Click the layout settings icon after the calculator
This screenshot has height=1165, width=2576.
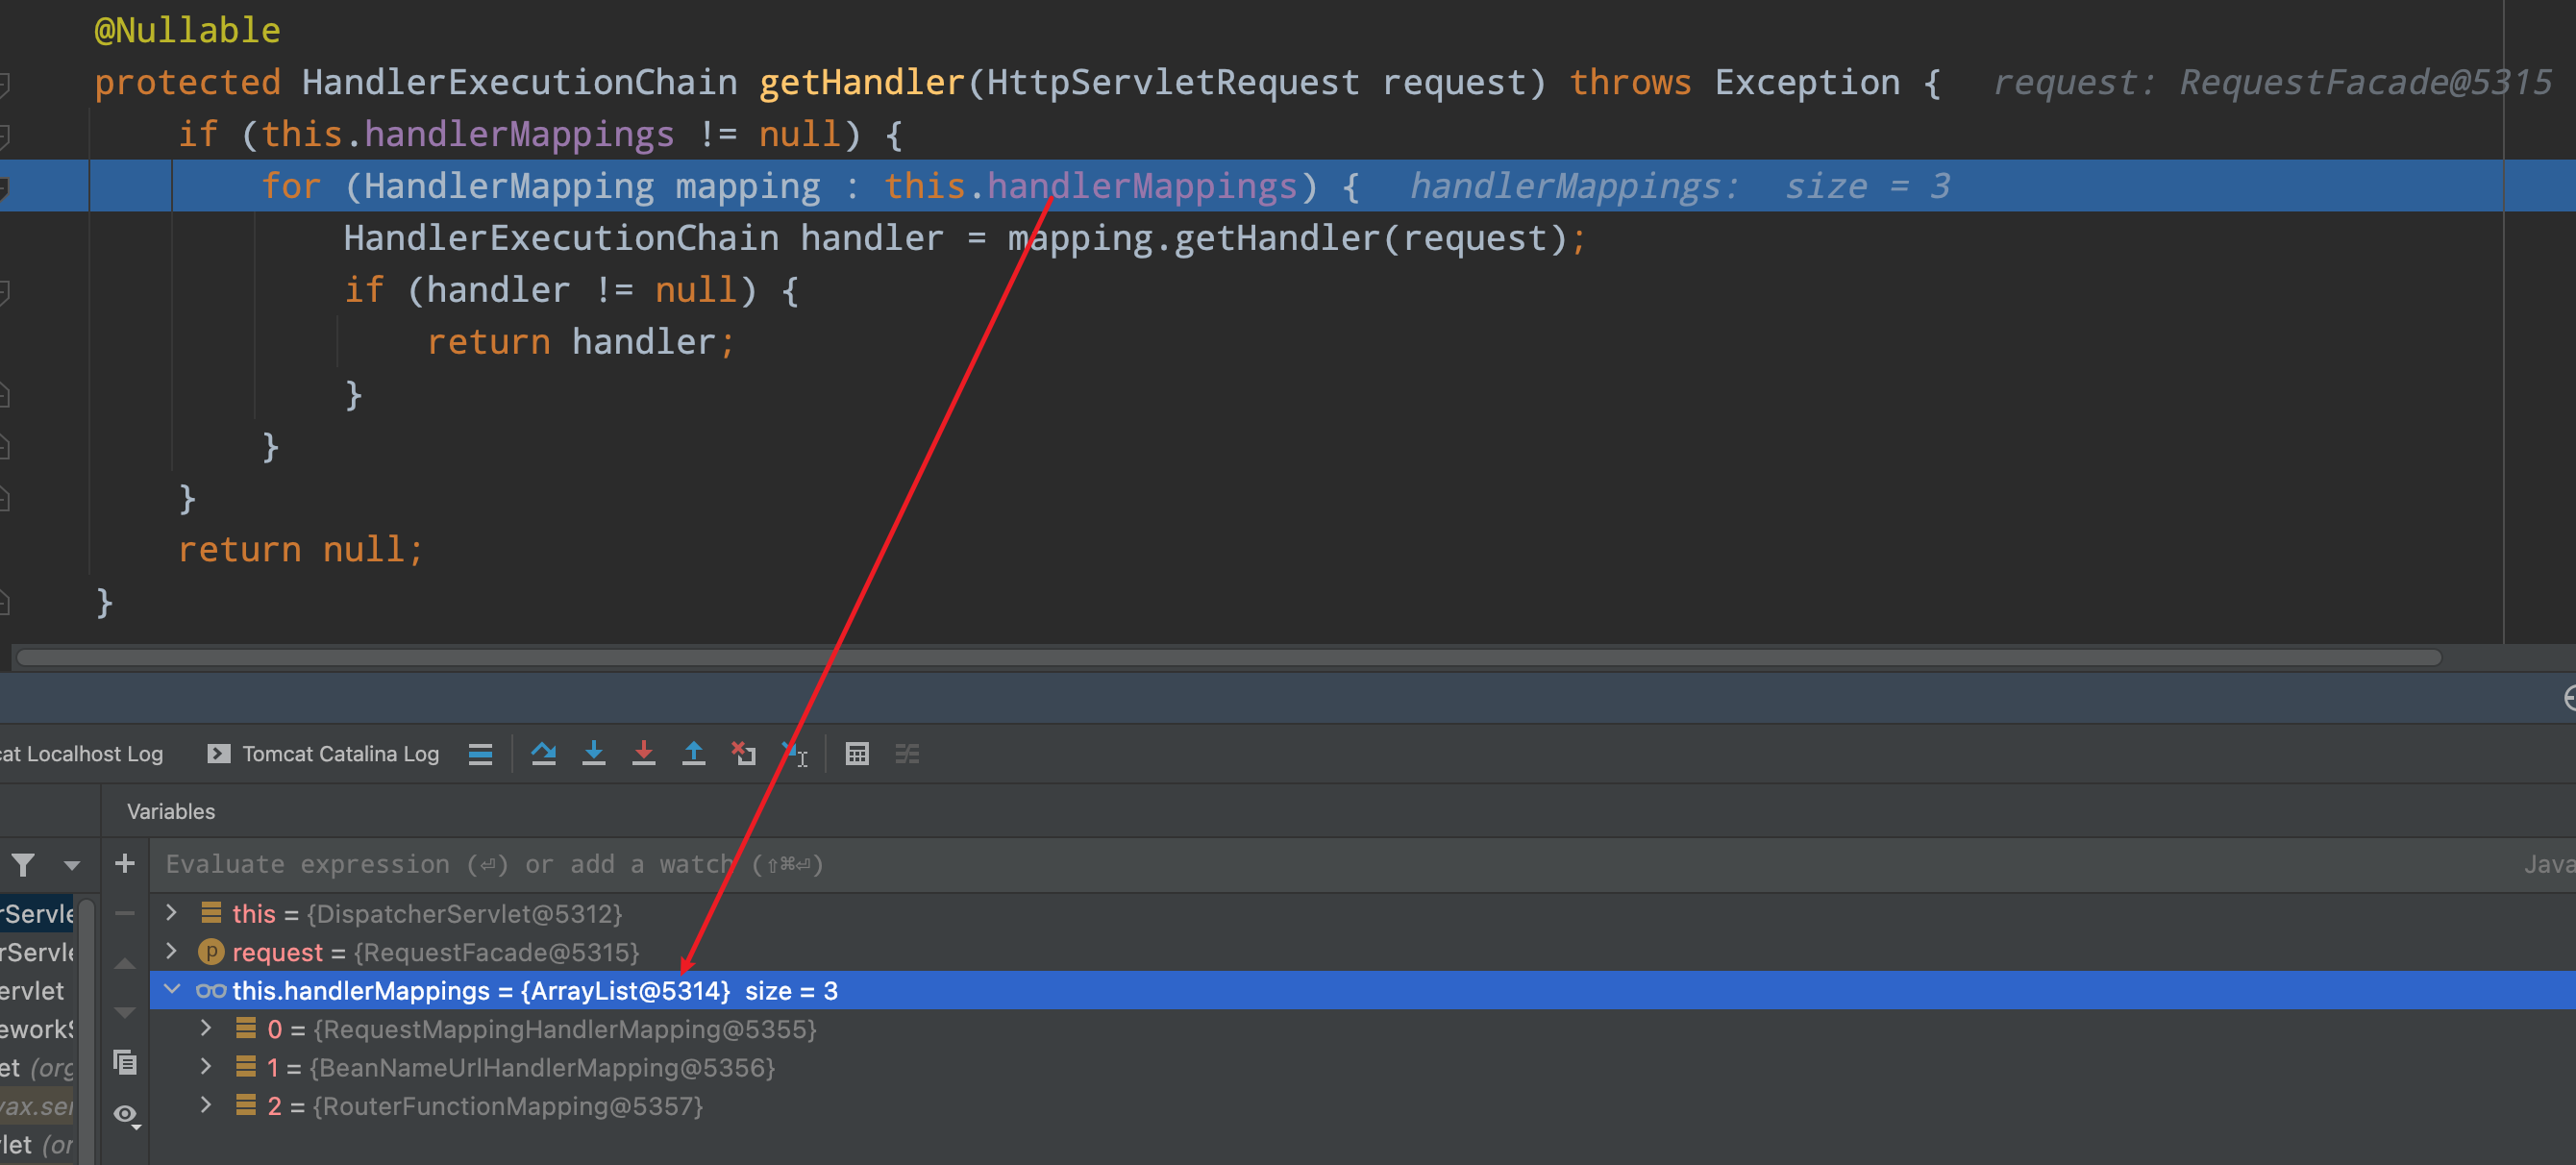click(x=907, y=753)
